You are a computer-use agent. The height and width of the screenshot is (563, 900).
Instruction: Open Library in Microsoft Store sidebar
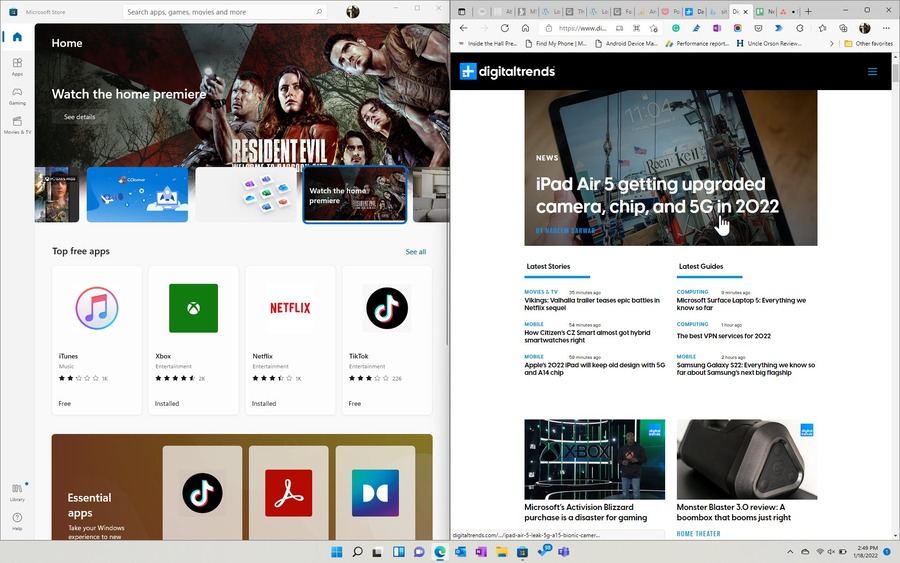[x=17, y=492]
